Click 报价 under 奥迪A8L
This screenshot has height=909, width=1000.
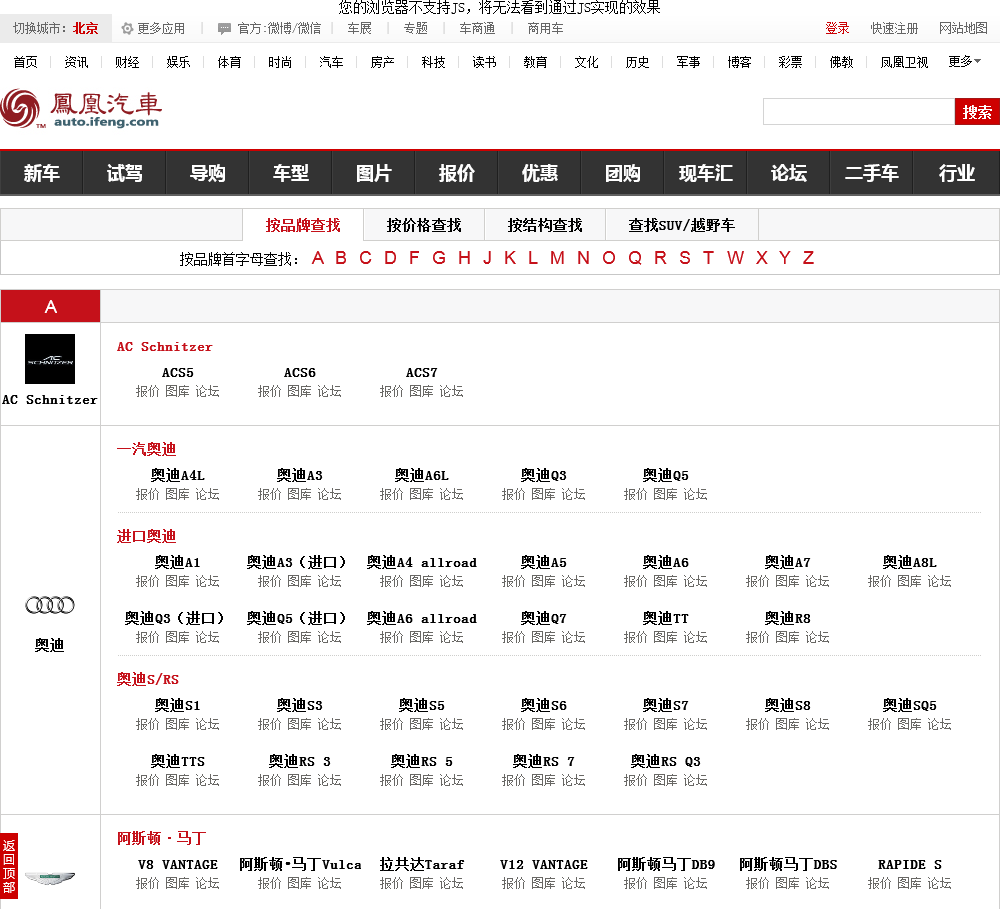pyautogui.click(x=879, y=581)
